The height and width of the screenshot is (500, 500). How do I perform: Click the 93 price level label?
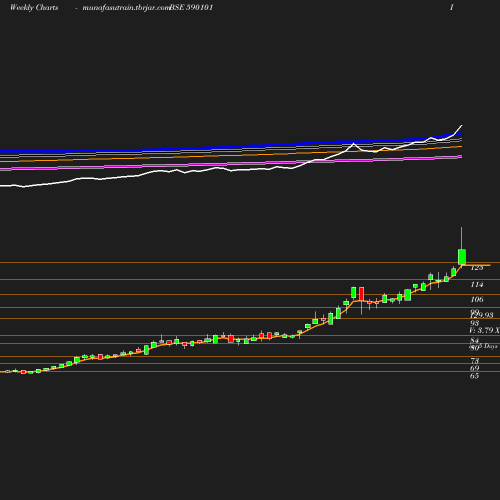pos(474,323)
